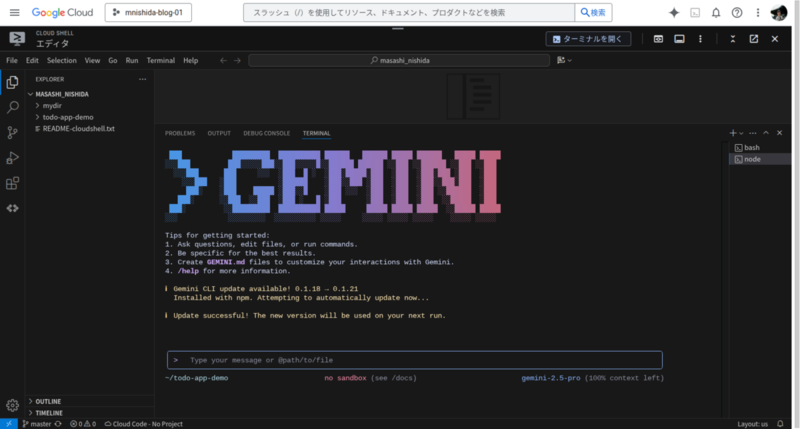
Task: Click the Cloud Shell logo icon
Action: pyautogui.click(x=17, y=38)
